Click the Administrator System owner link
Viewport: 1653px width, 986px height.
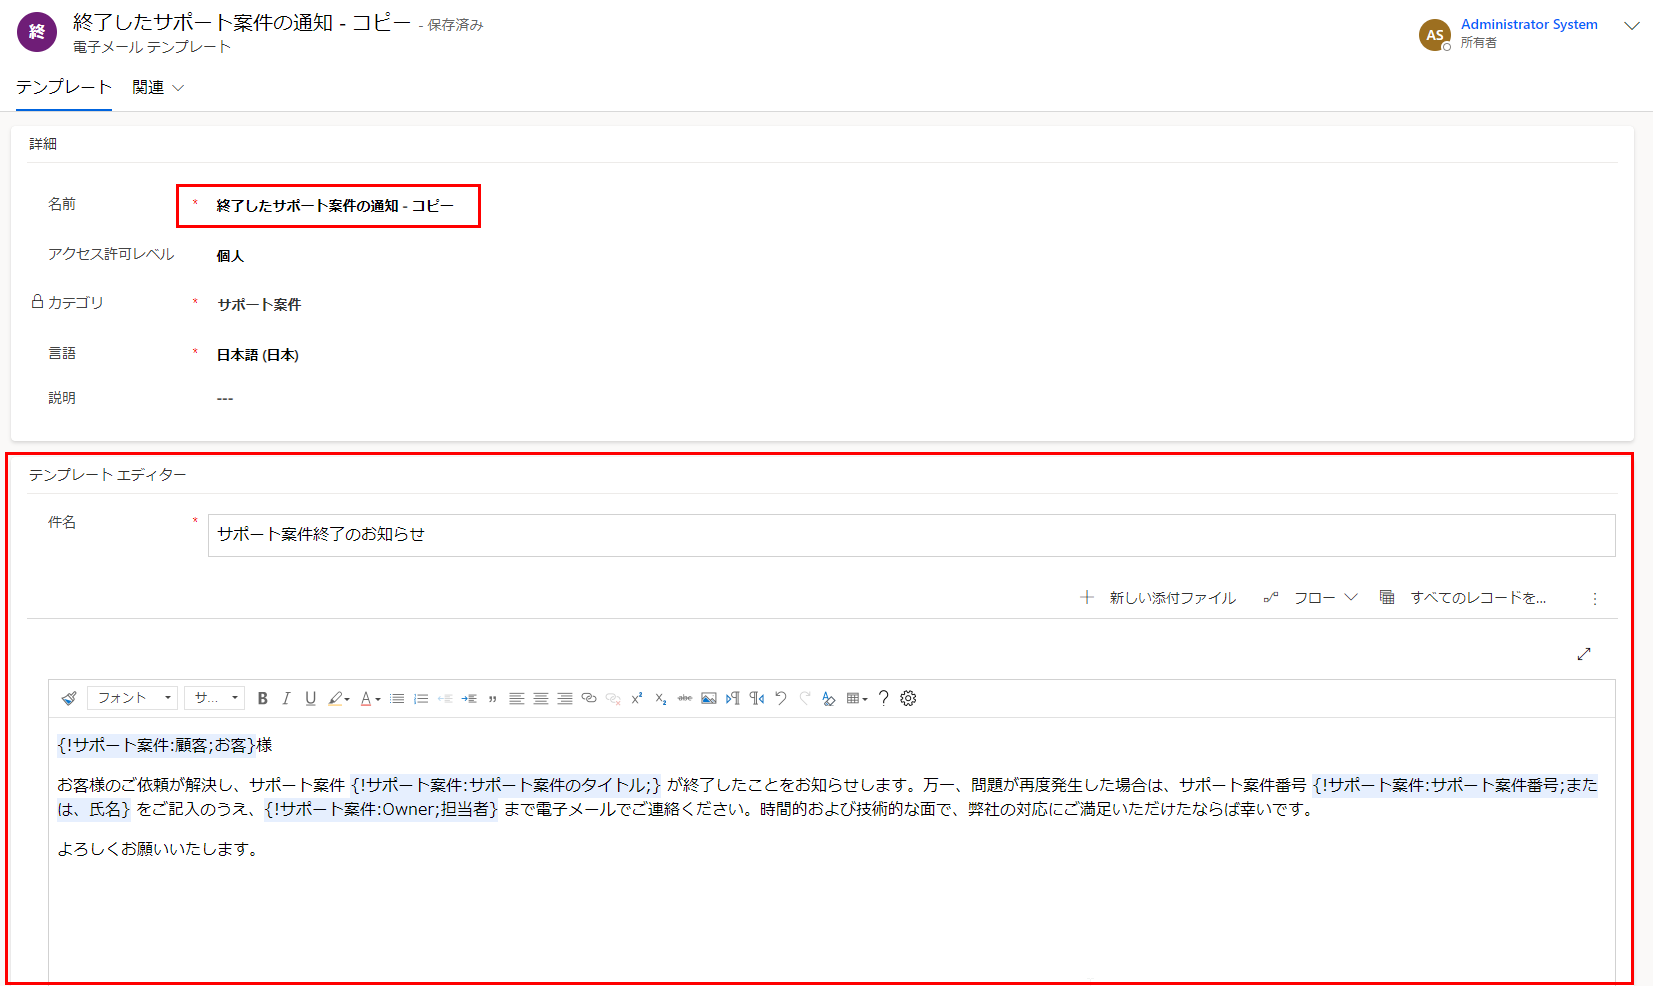tap(1529, 24)
